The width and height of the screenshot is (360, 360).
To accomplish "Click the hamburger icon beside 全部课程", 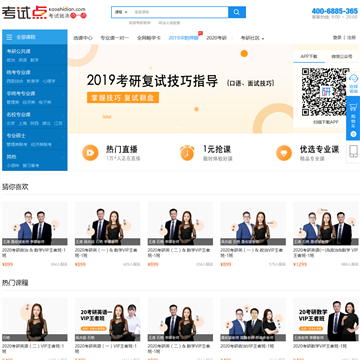I will coord(9,37).
